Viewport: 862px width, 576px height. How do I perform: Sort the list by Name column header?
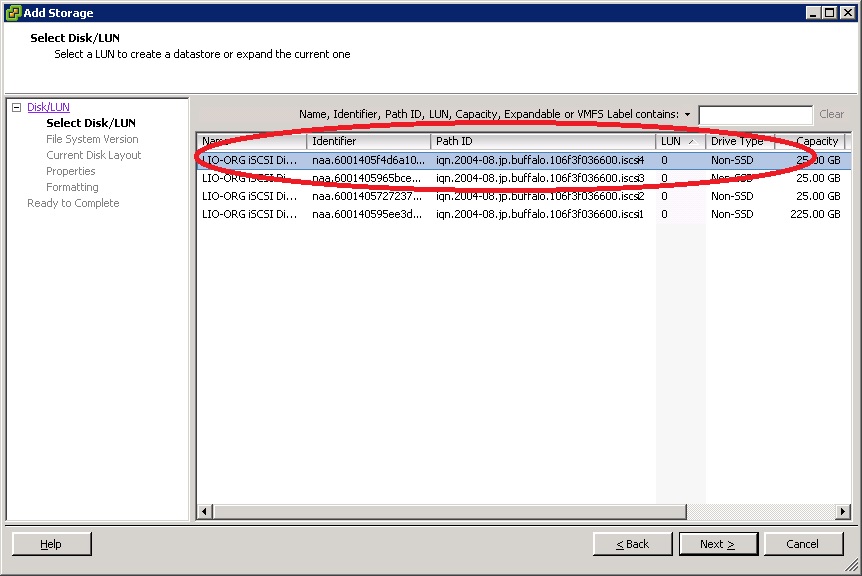click(250, 141)
